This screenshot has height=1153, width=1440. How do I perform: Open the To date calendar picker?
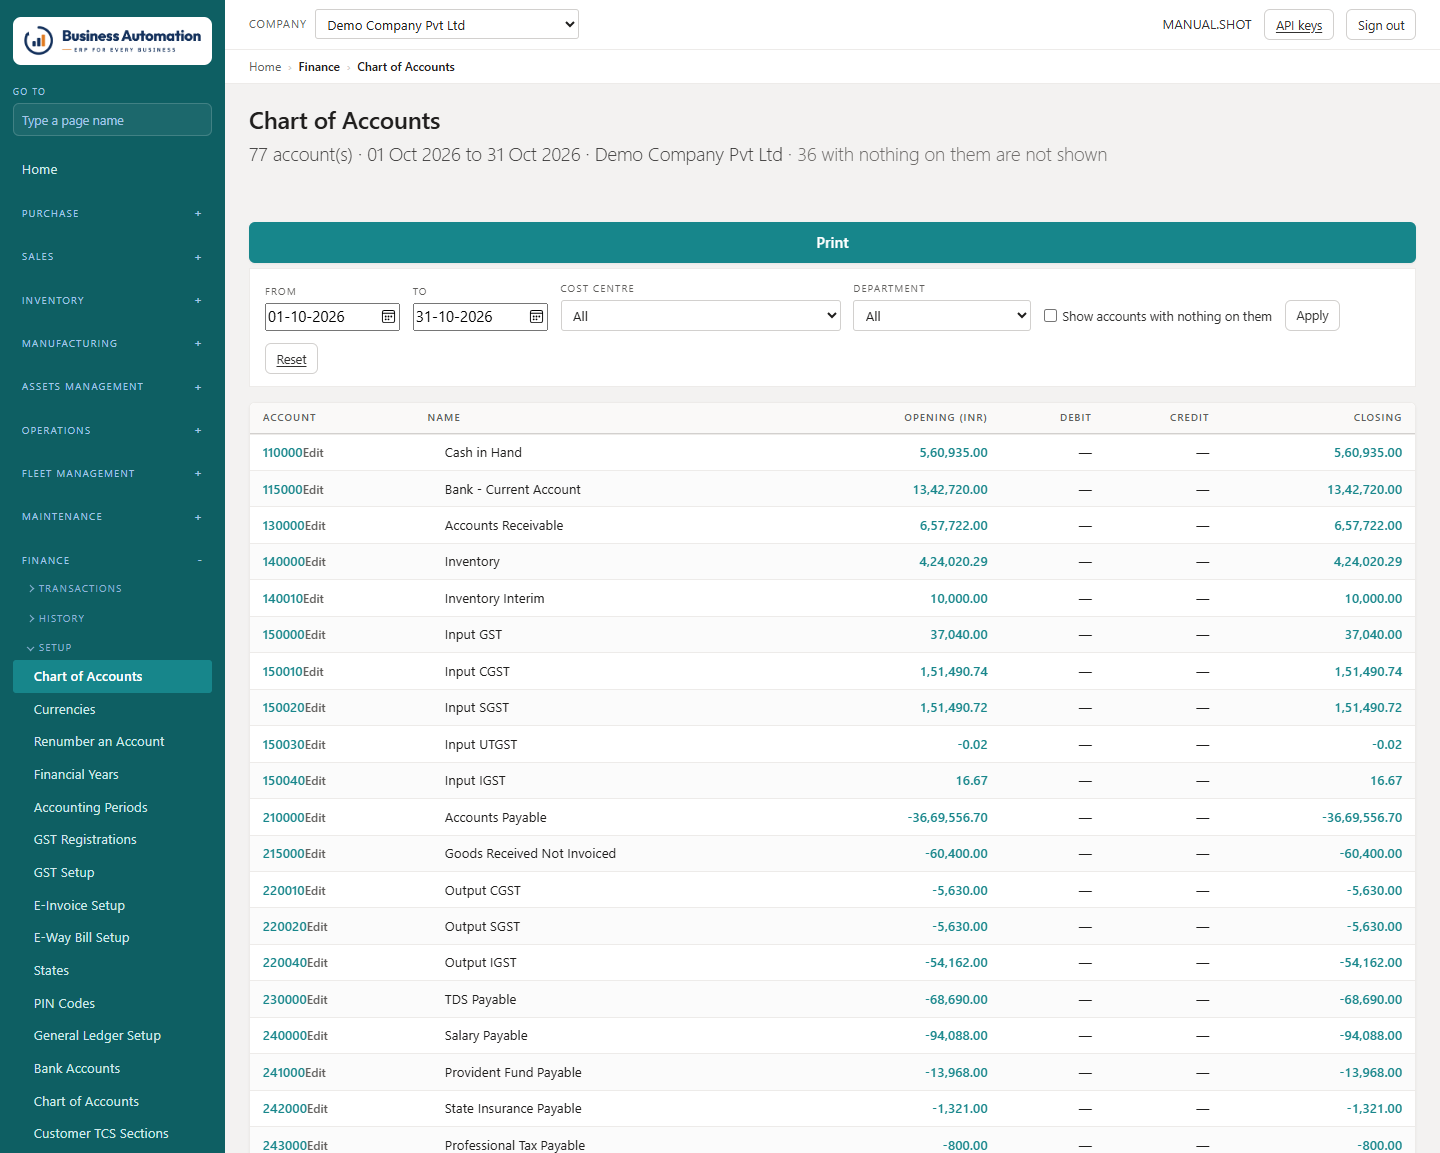[536, 317]
